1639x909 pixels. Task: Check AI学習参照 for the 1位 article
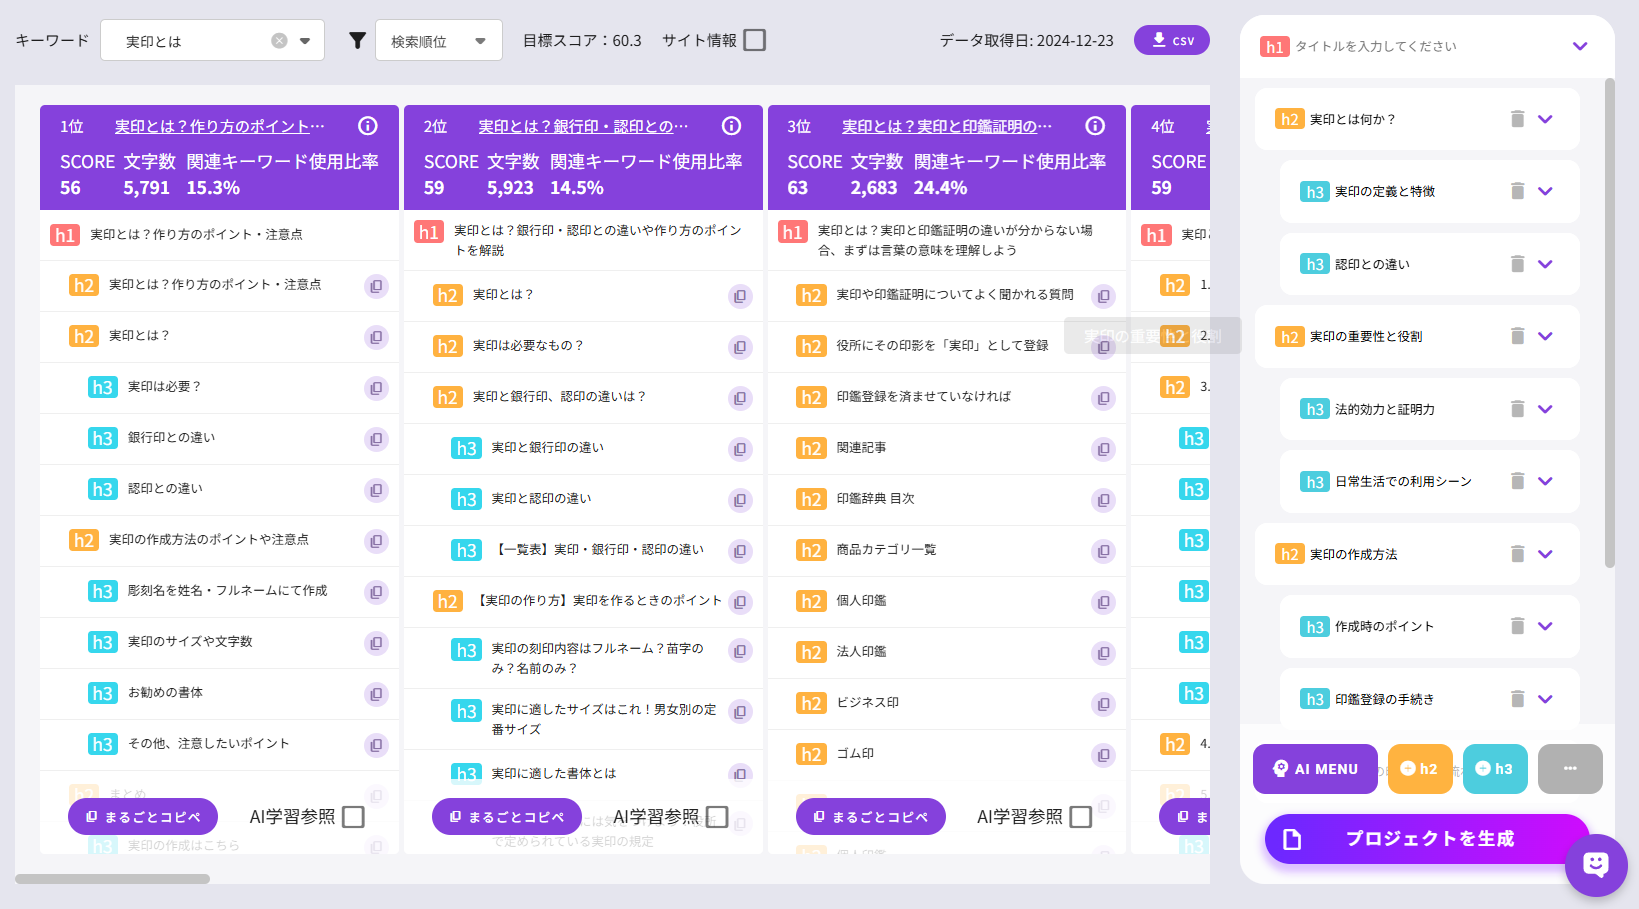[x=353, y=817]
